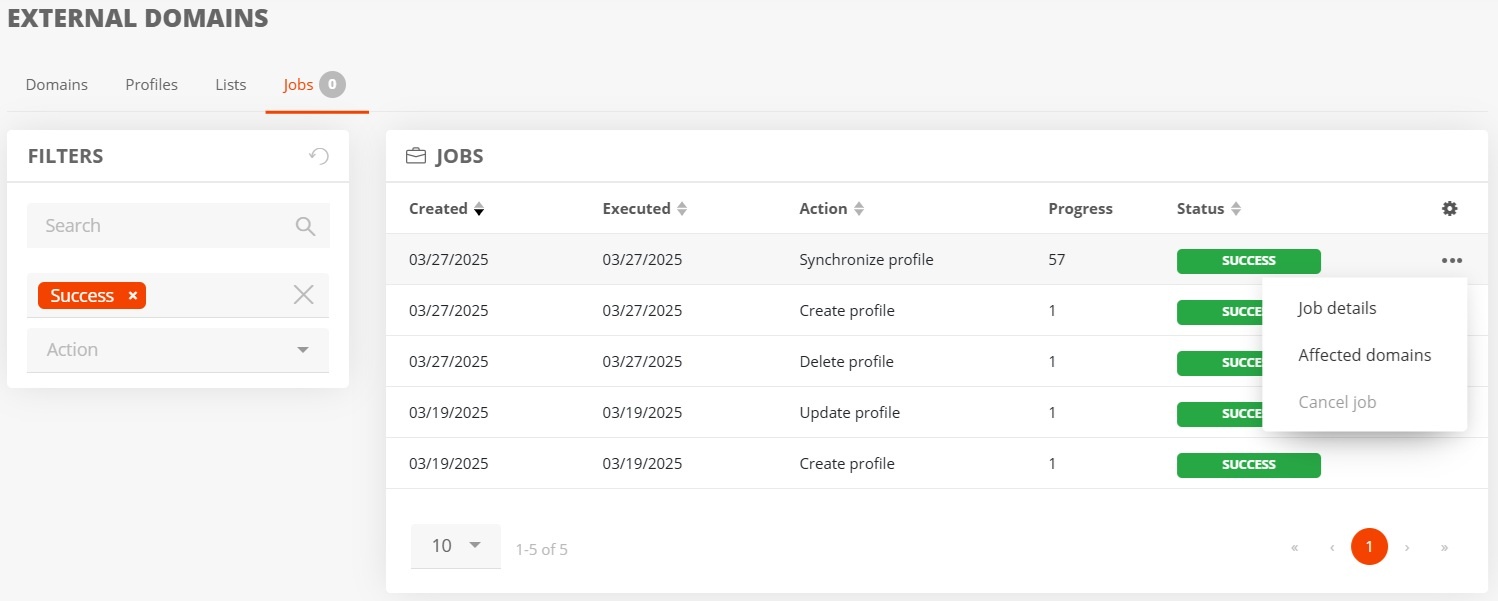Click the 1-5 of 5 count text
The width and height of the screenshot is (1498, 601).
541,549
